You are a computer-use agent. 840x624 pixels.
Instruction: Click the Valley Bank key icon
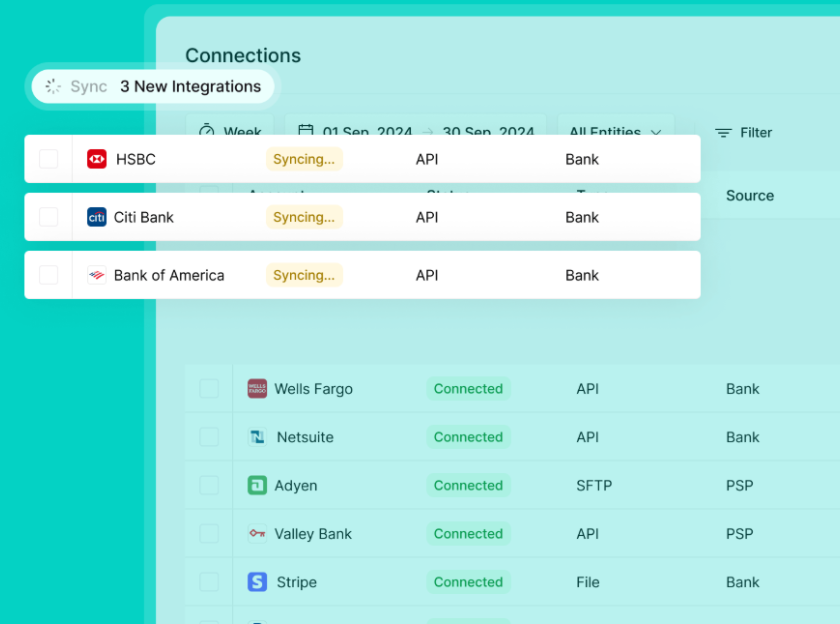tap(257, 533)
